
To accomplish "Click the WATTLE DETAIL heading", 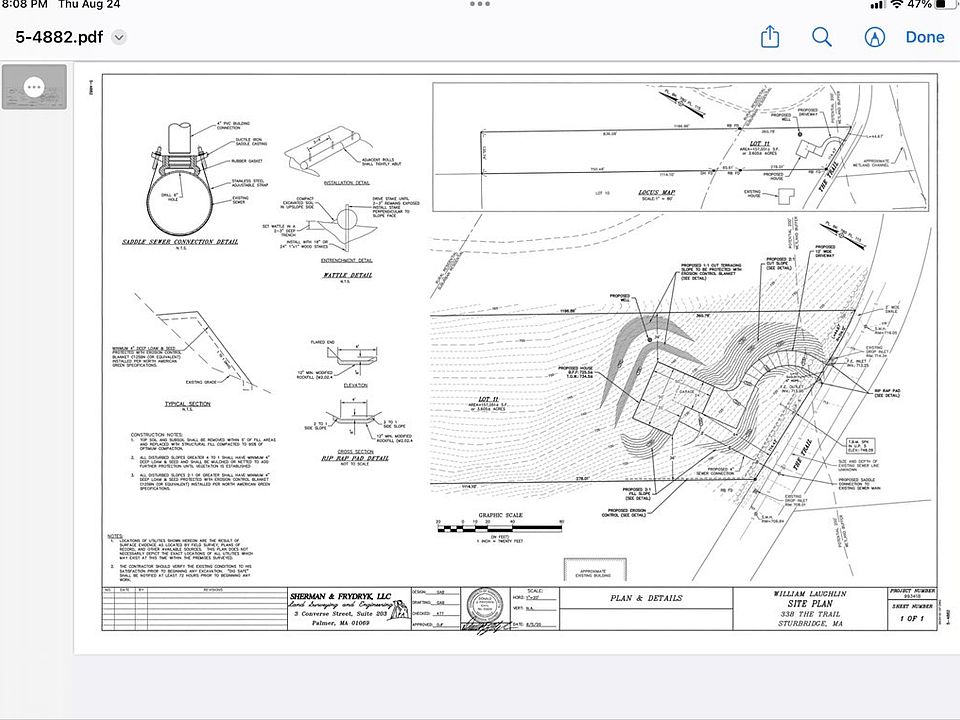I will [347, 276].
